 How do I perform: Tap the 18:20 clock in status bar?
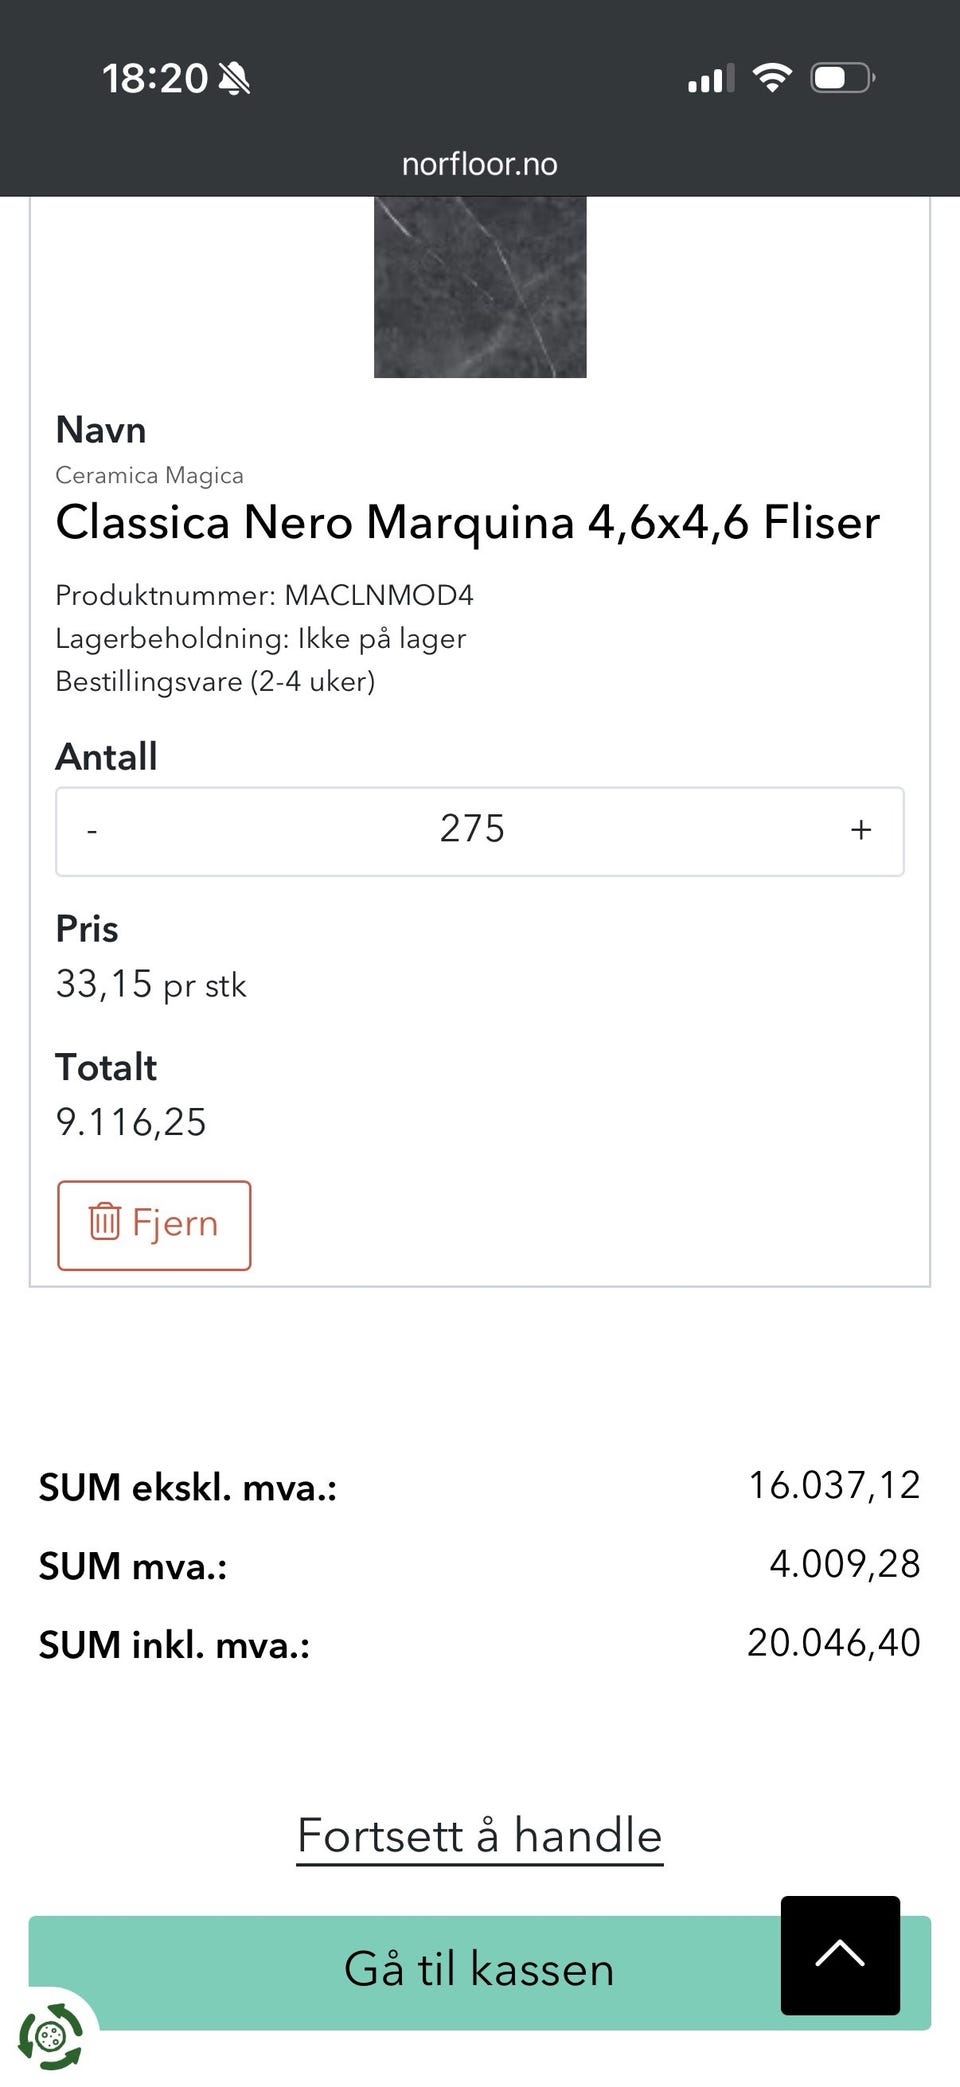coord(155,78)
